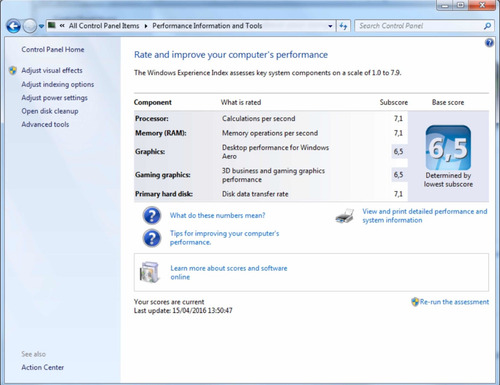Viewport: 500px width, 385px height.
Task: Click the Graphics subscore 6,5
Action: click(398, 152)
